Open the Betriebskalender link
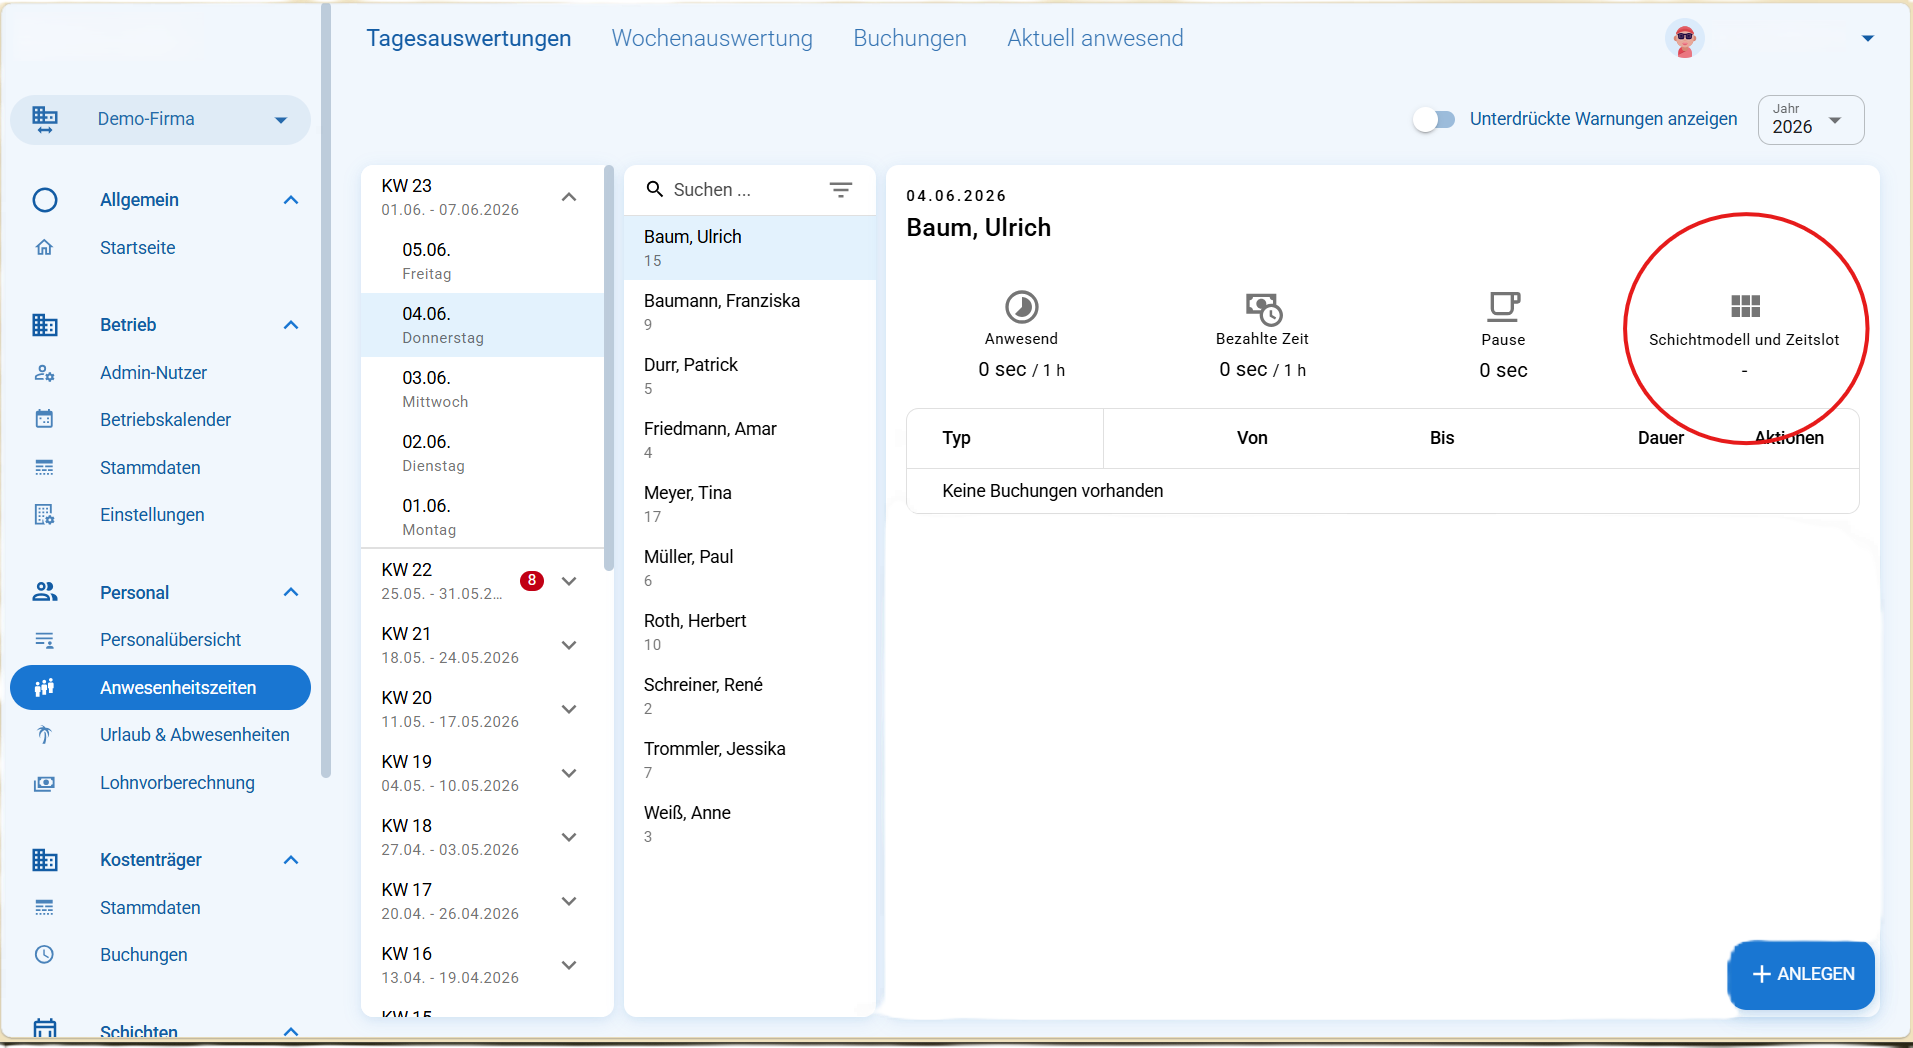This screenshot has height=1048, width=1913. point(165,419)
